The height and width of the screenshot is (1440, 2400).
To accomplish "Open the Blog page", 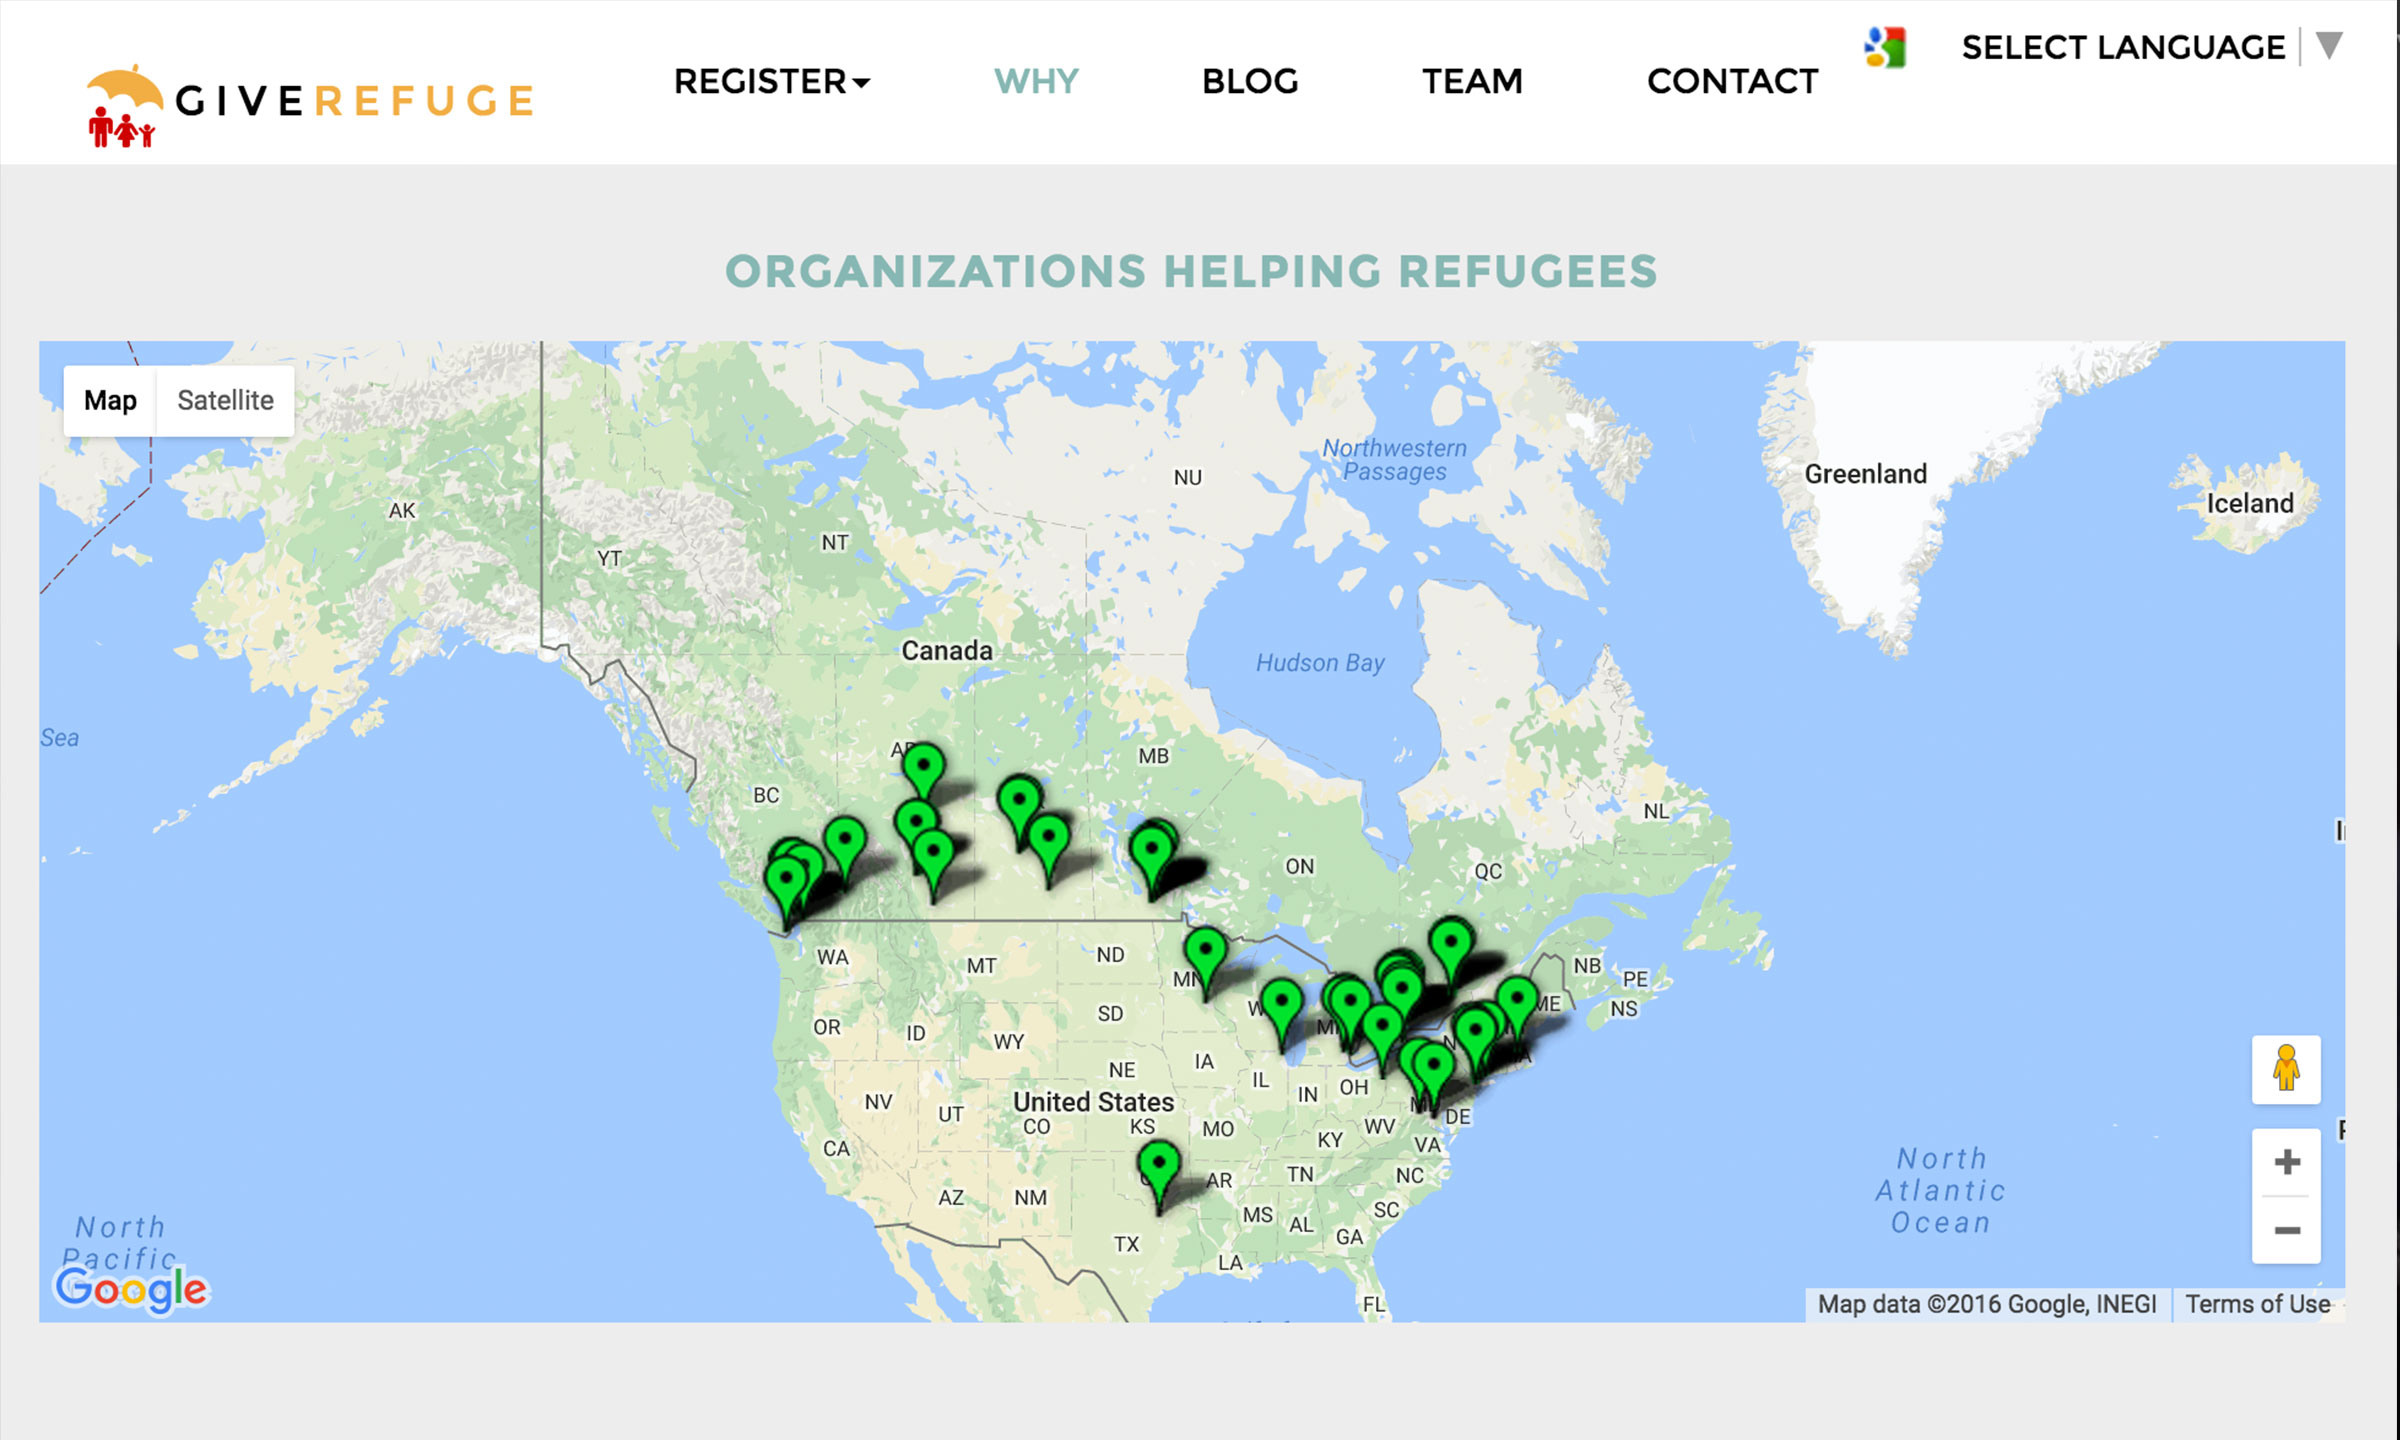I will [1250, 81].
